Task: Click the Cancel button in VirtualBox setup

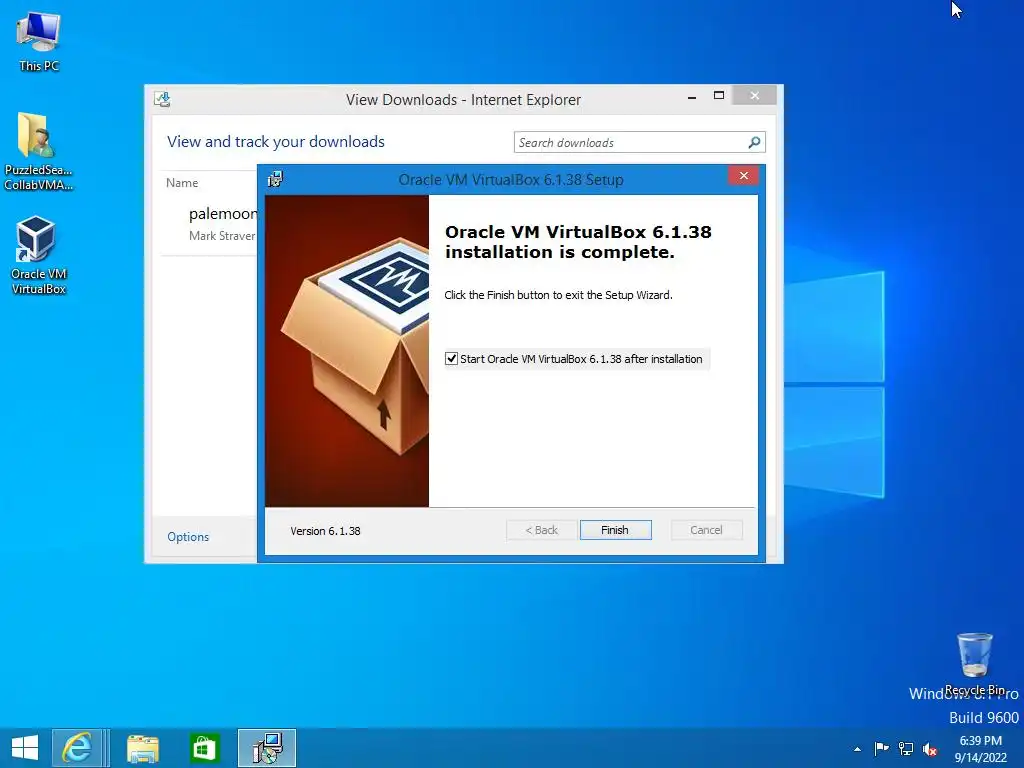Action: pyautogui.click(x=707, y=530)
